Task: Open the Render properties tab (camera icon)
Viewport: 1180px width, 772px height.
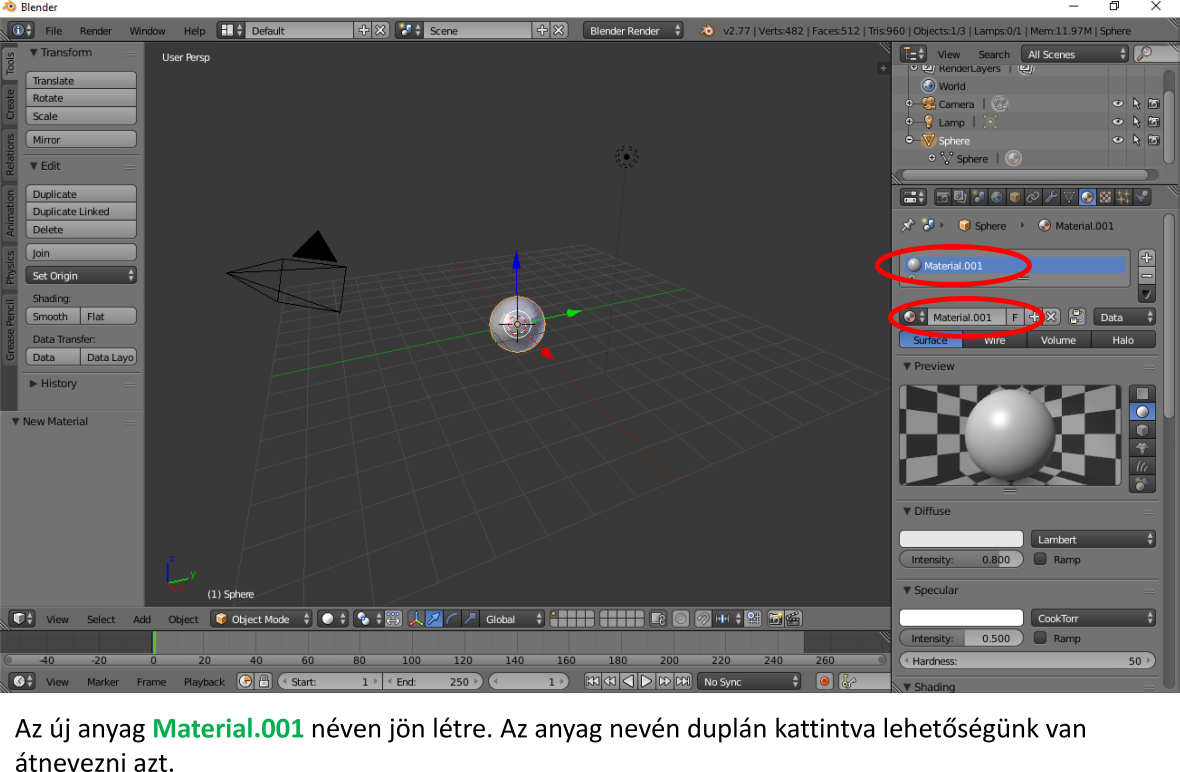Action: click(x=942, y=197)
